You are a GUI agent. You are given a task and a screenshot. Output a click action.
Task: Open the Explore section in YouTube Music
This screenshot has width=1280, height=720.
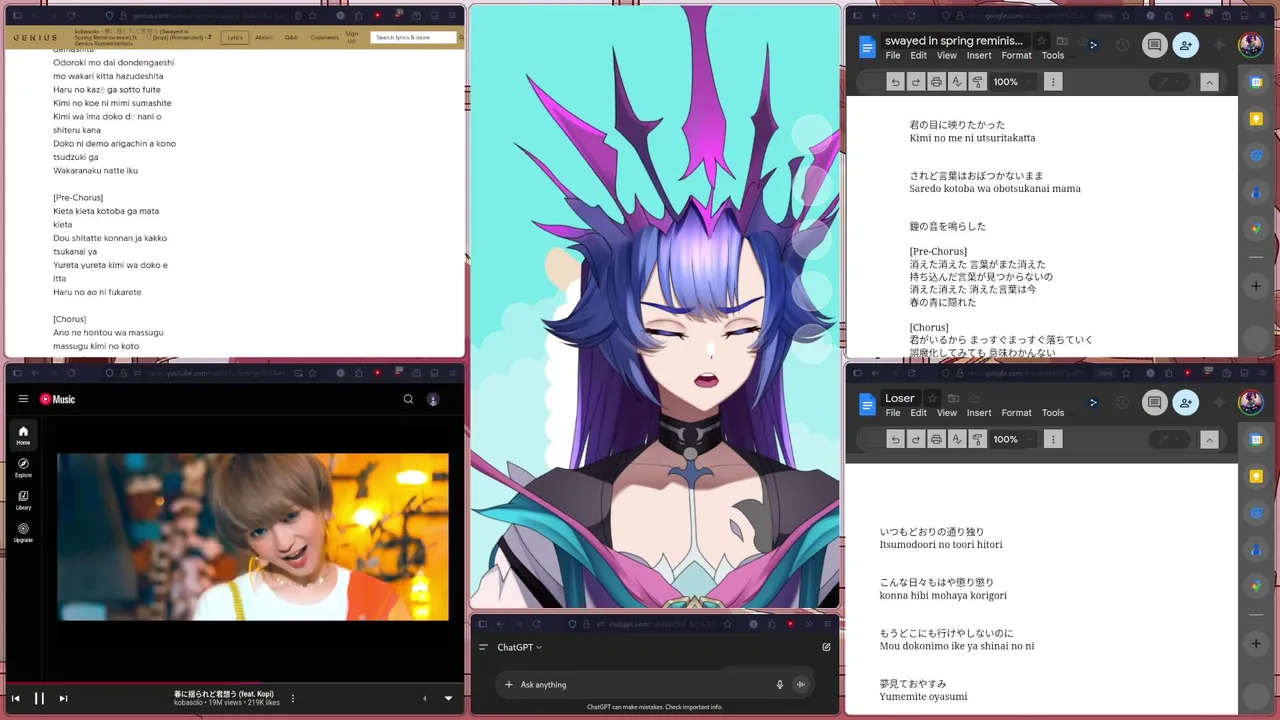23,467
